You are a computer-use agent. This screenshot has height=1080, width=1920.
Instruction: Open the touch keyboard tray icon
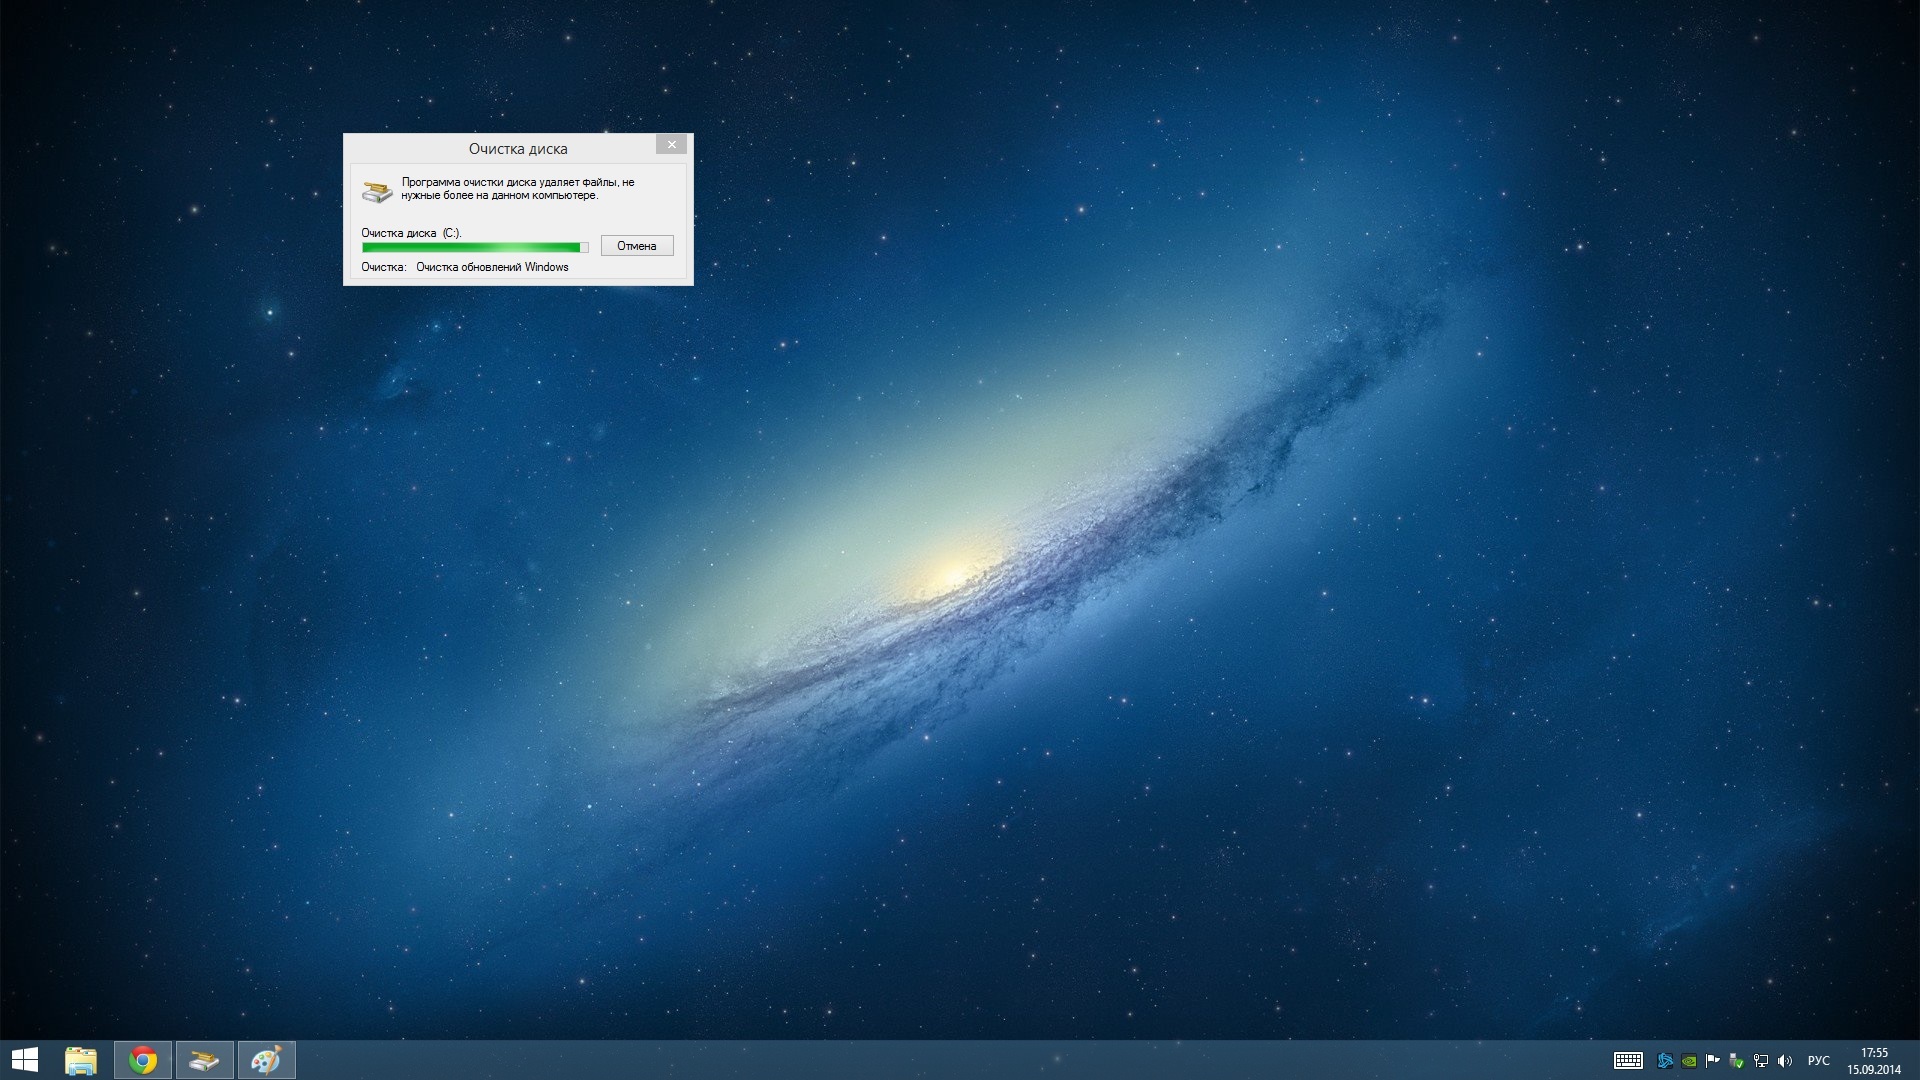(x=1627, y=1061)
